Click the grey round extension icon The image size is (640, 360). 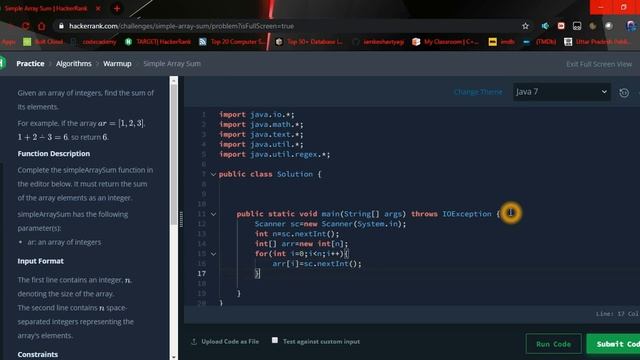pos(609,26)
